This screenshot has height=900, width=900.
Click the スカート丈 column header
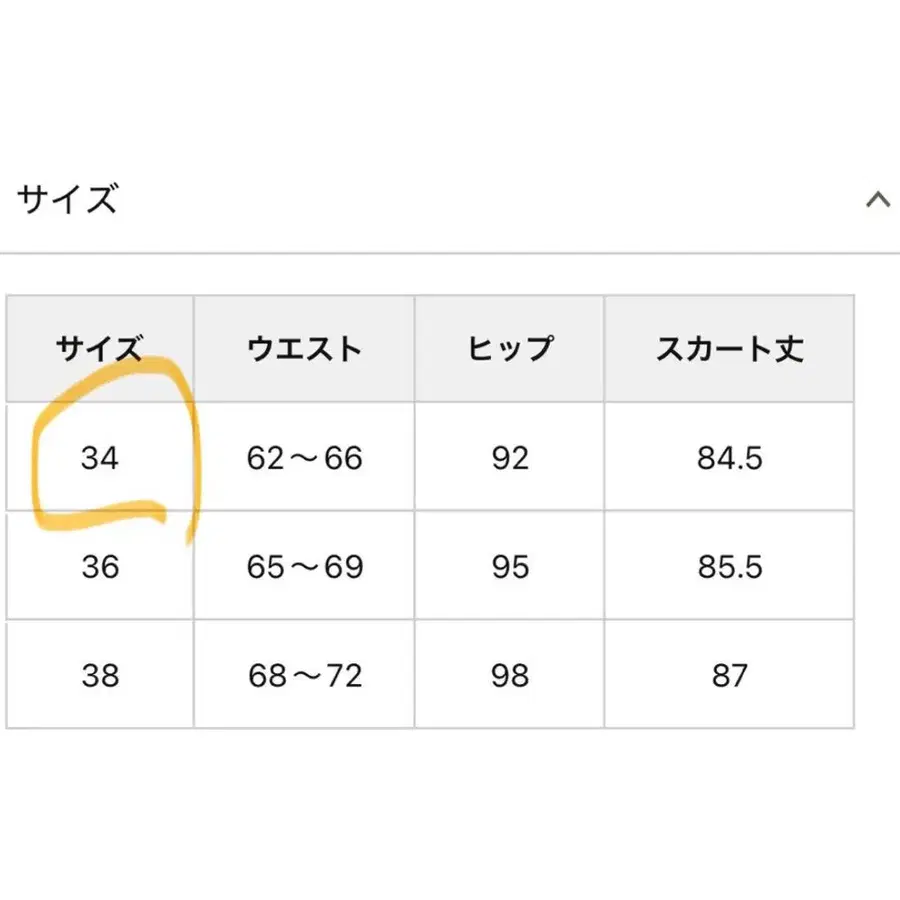pos(731,348)
